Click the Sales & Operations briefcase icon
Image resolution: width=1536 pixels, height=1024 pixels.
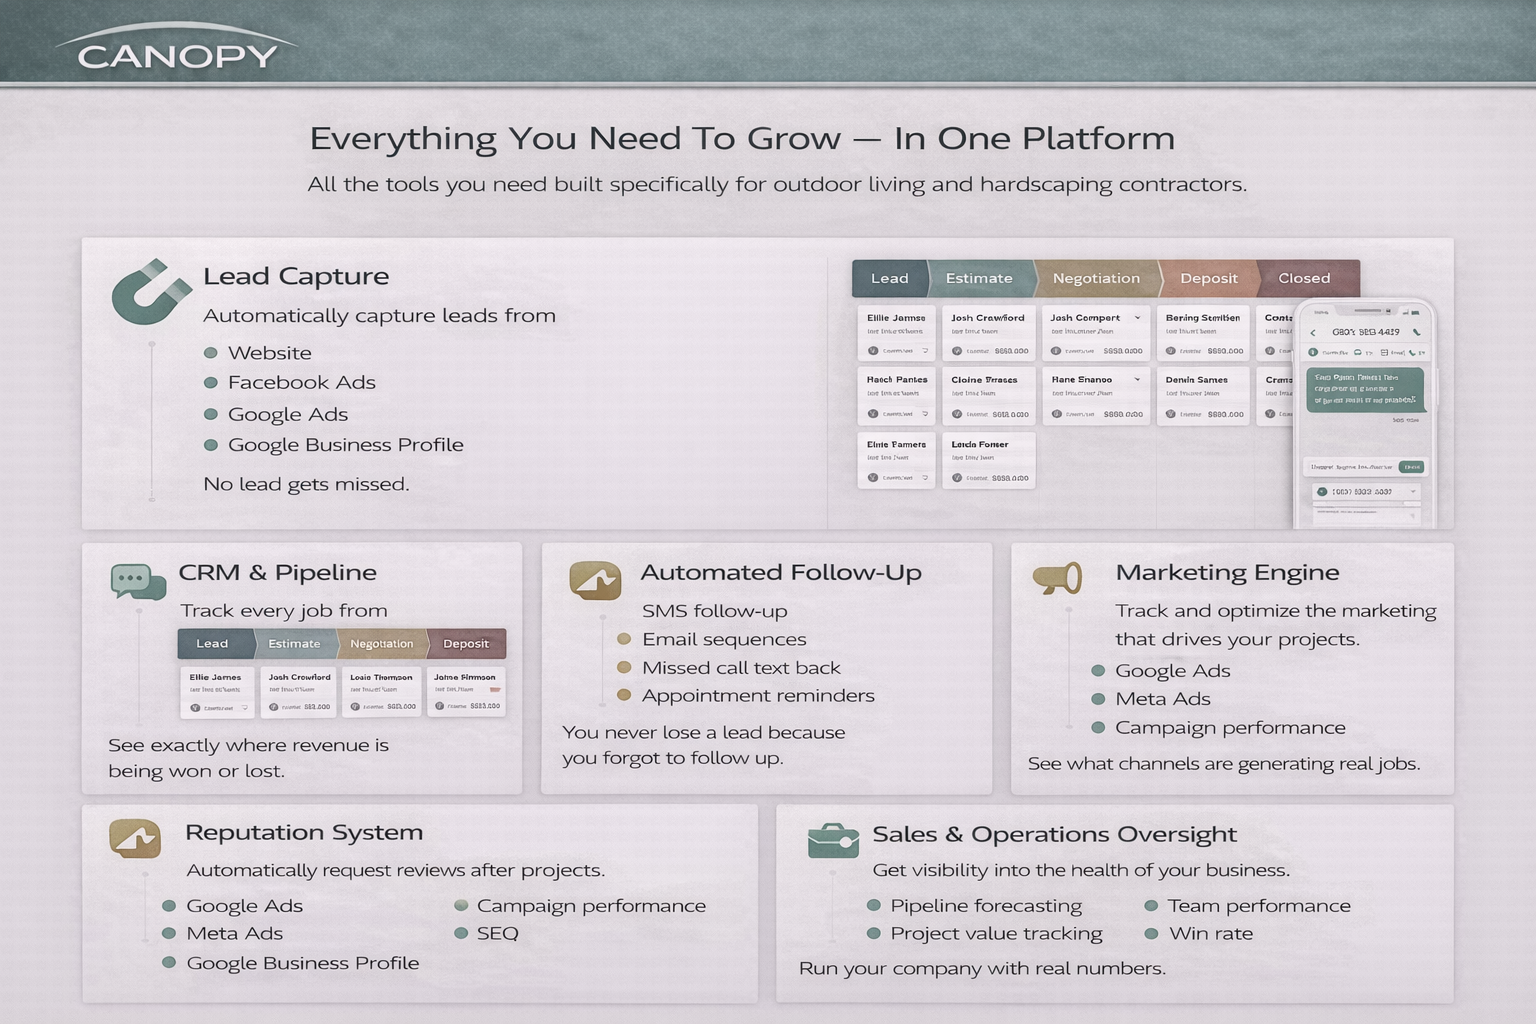832,841
